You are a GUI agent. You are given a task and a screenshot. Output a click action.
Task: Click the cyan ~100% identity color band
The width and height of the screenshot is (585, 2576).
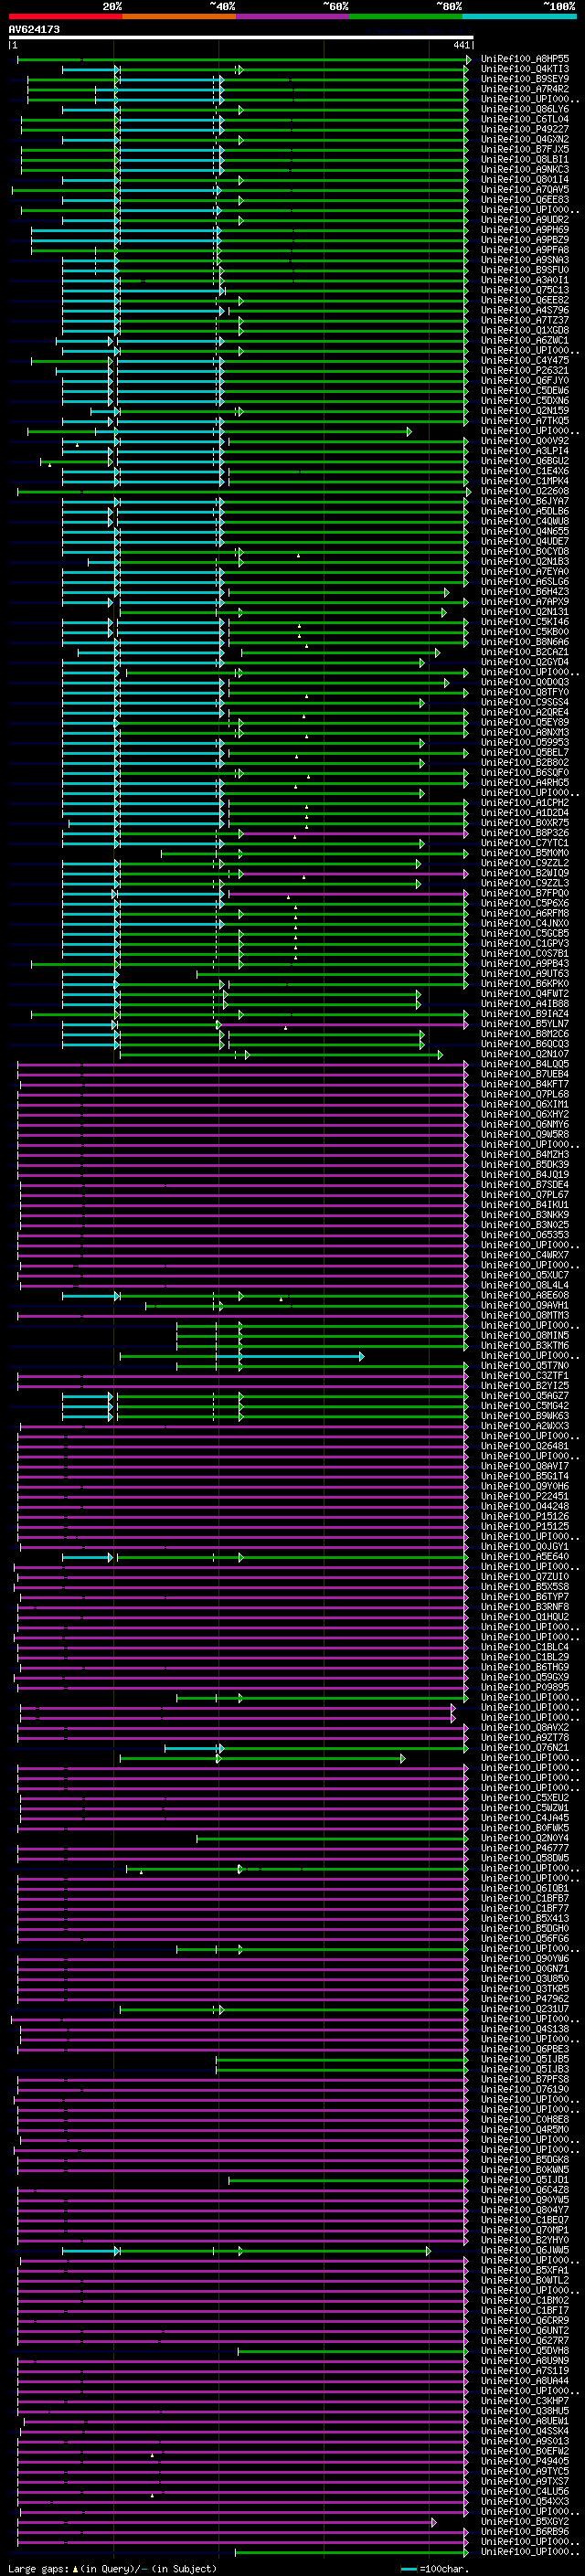519,16
